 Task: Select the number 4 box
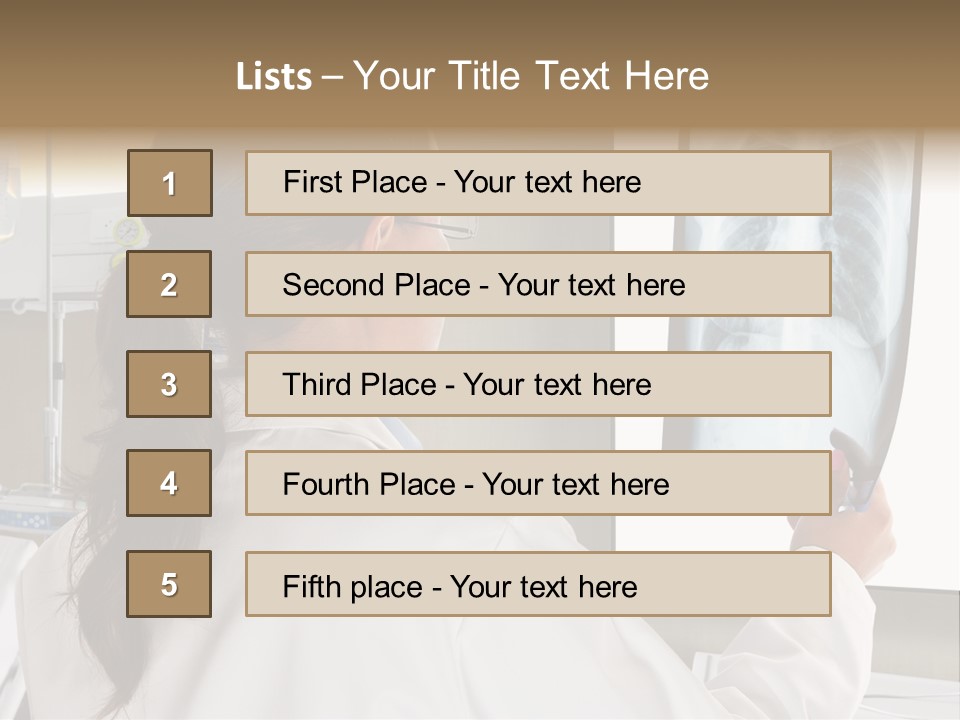pyautogui.click(x=169, y=483)
